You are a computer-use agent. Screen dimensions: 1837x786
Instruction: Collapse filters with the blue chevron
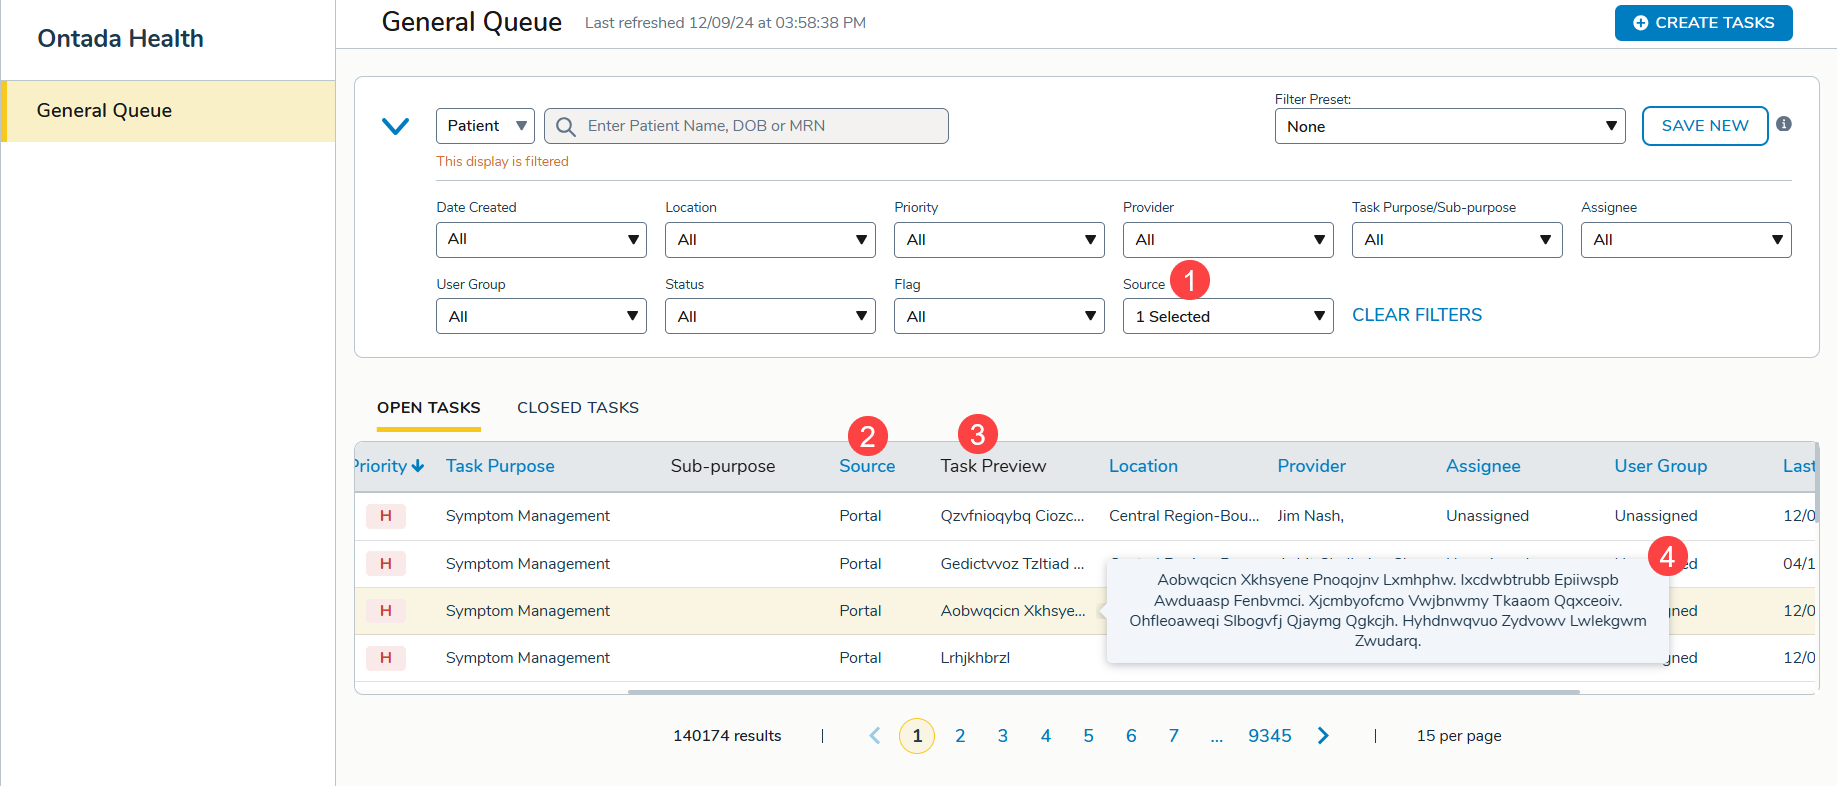(x=396, y=126)
